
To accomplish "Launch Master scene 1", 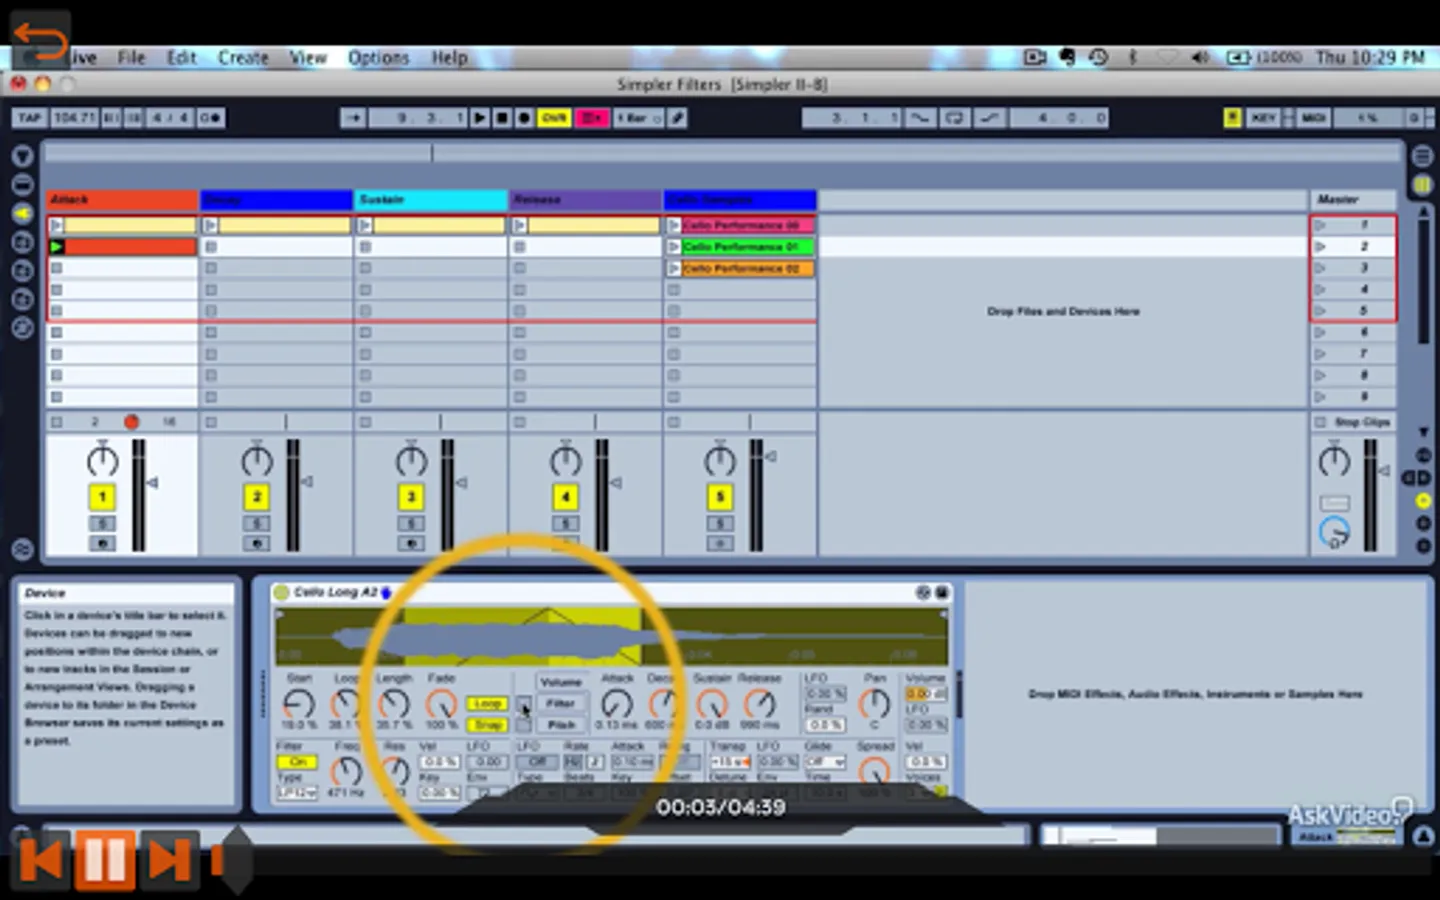I will [x=1320, y=225].
